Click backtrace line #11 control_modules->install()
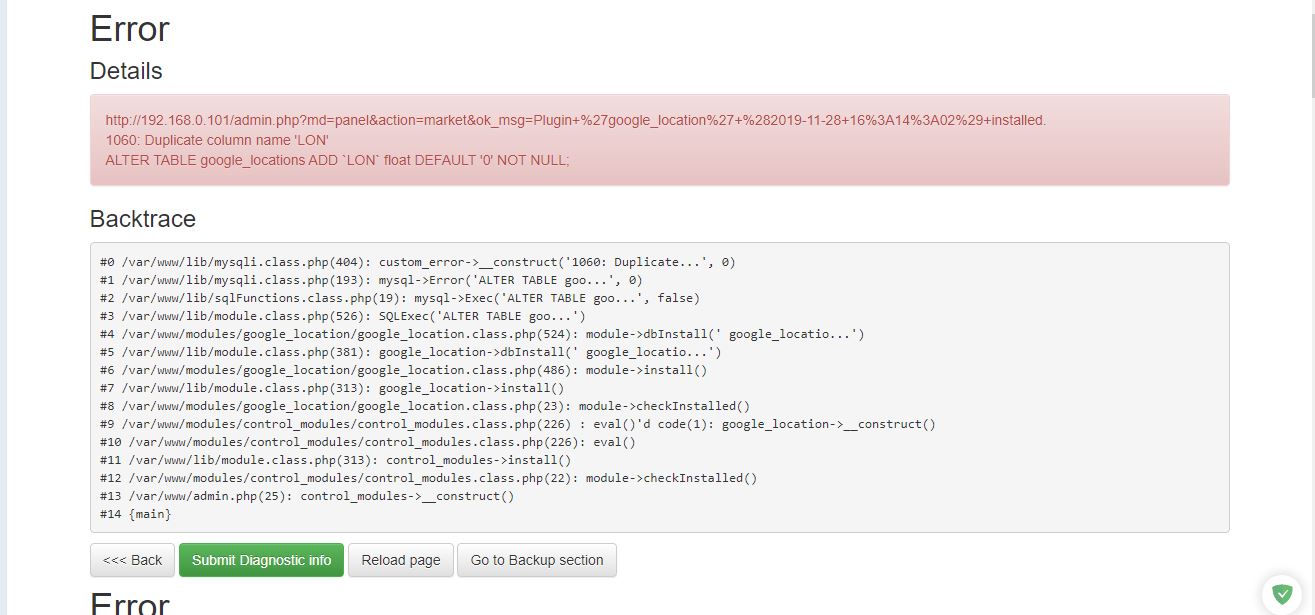The width and height of the screenshot is (1315, 615). (335, 460)
